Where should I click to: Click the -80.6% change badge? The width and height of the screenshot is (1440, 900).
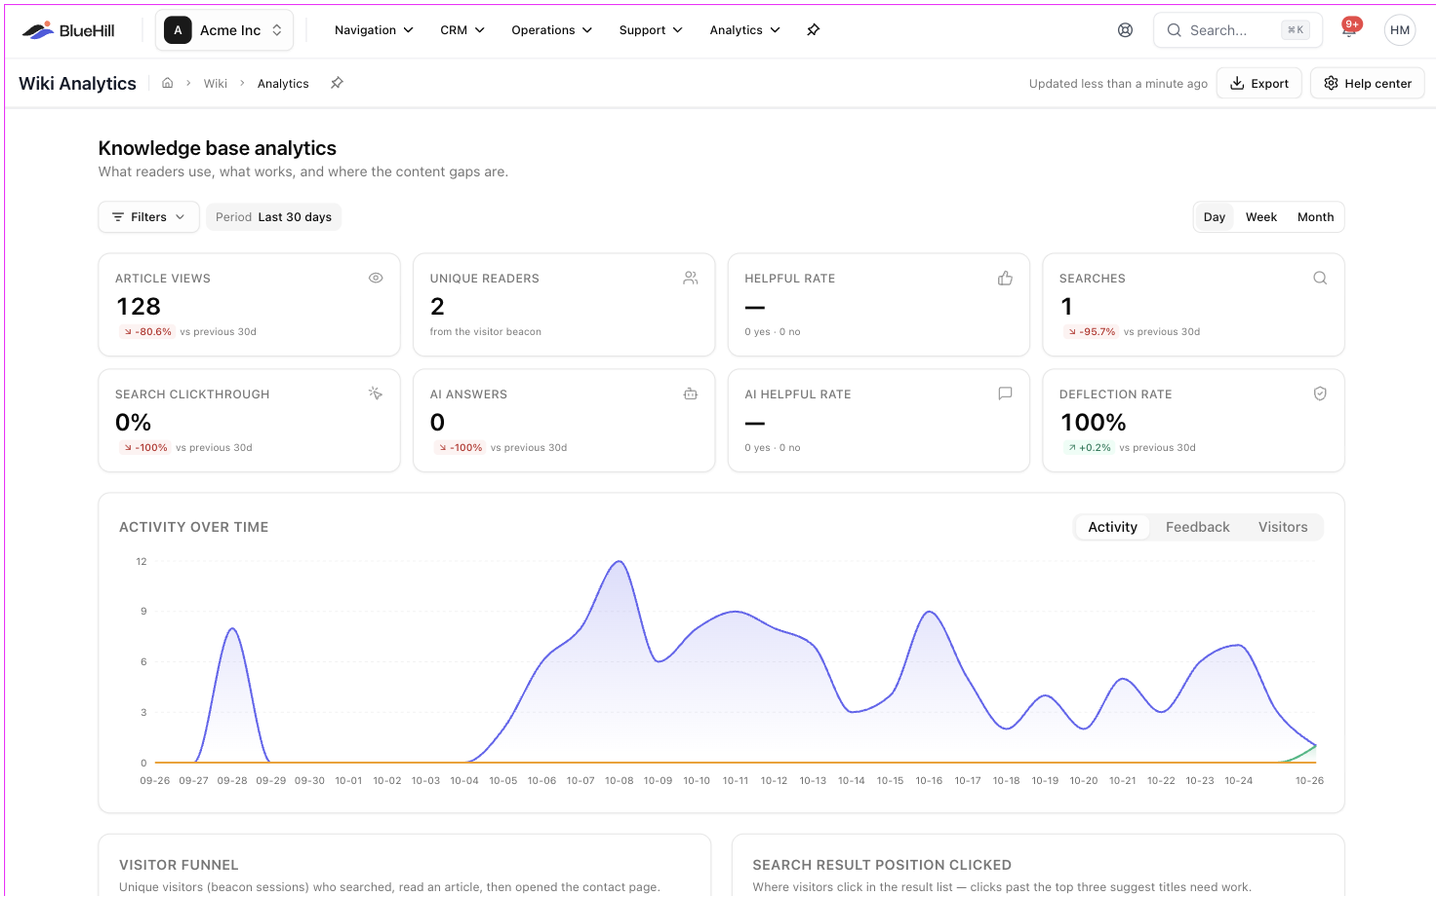pos(147,332)
